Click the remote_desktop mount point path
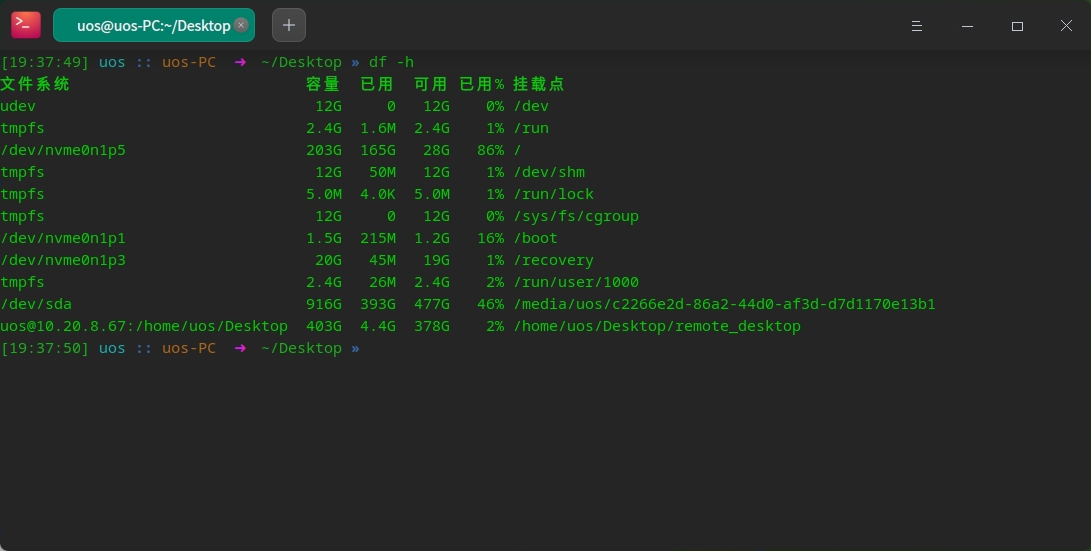1091x551 pixels. click(657, 326)
